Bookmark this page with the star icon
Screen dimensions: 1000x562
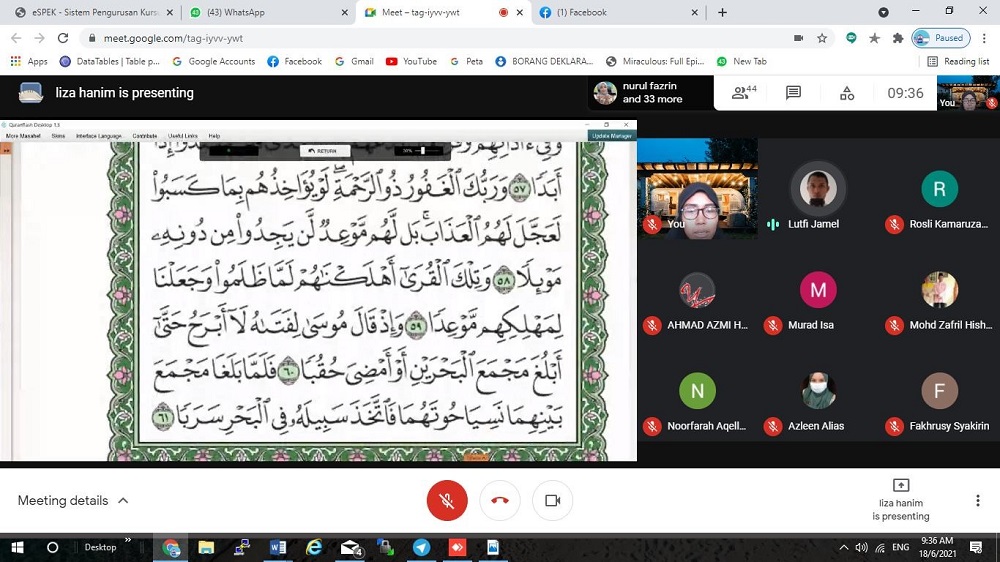coord(822,38)
